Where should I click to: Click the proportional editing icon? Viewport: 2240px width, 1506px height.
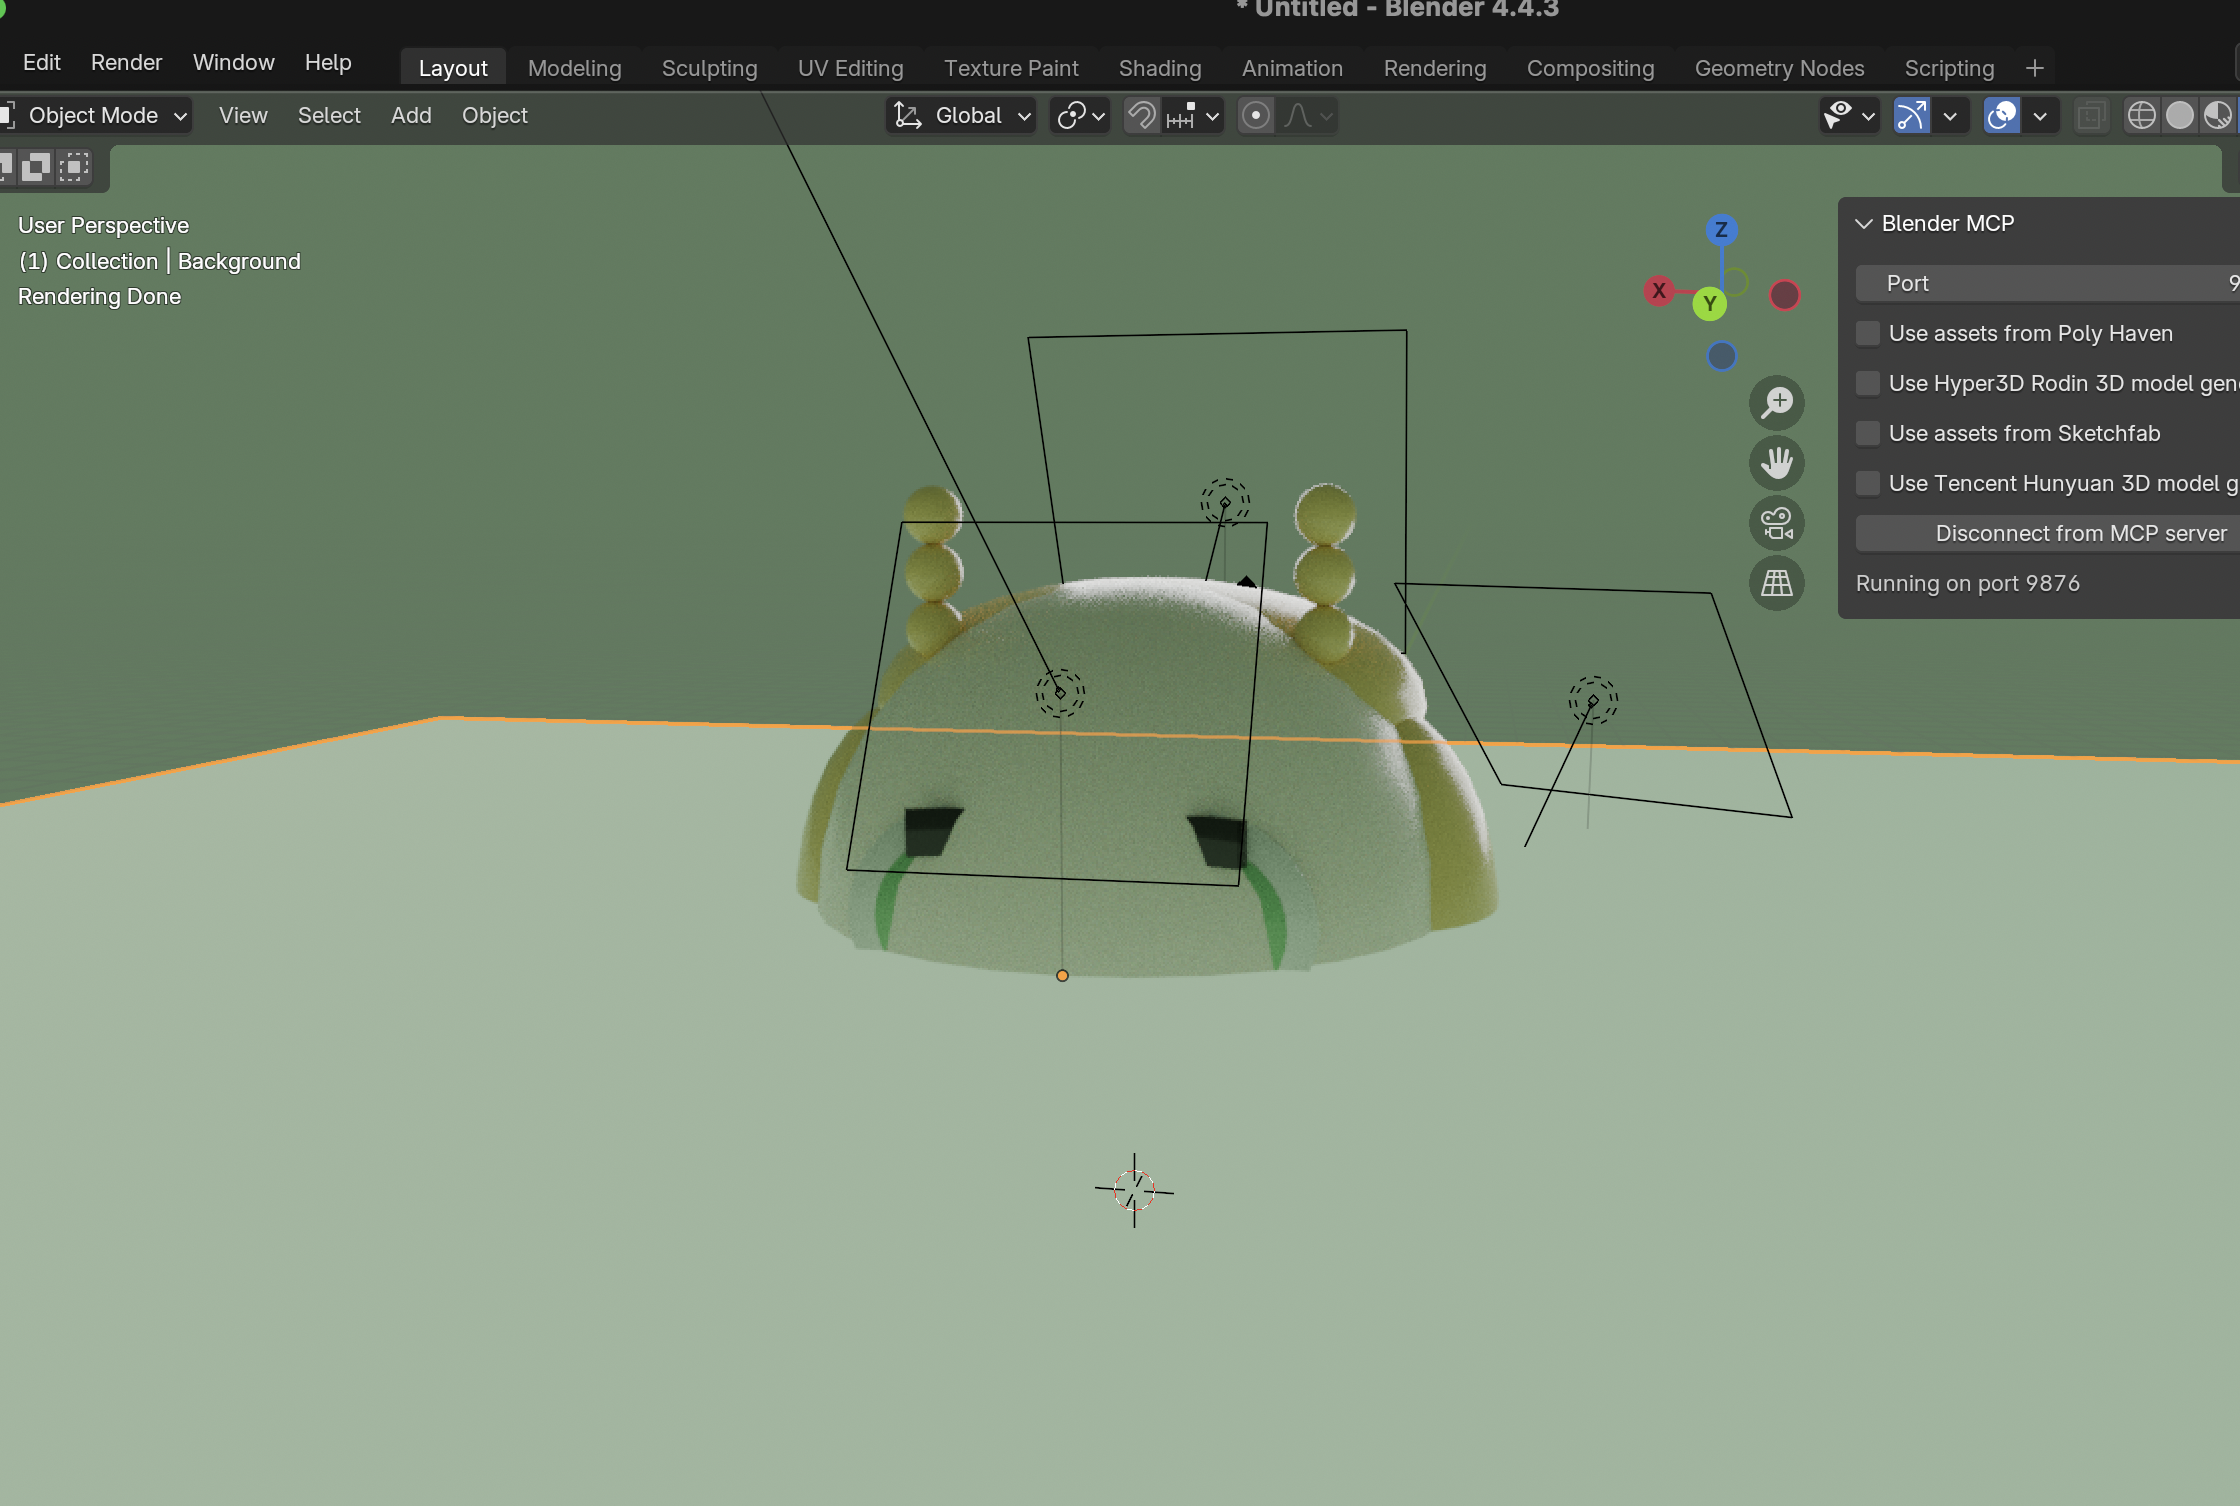[1256, 116]
